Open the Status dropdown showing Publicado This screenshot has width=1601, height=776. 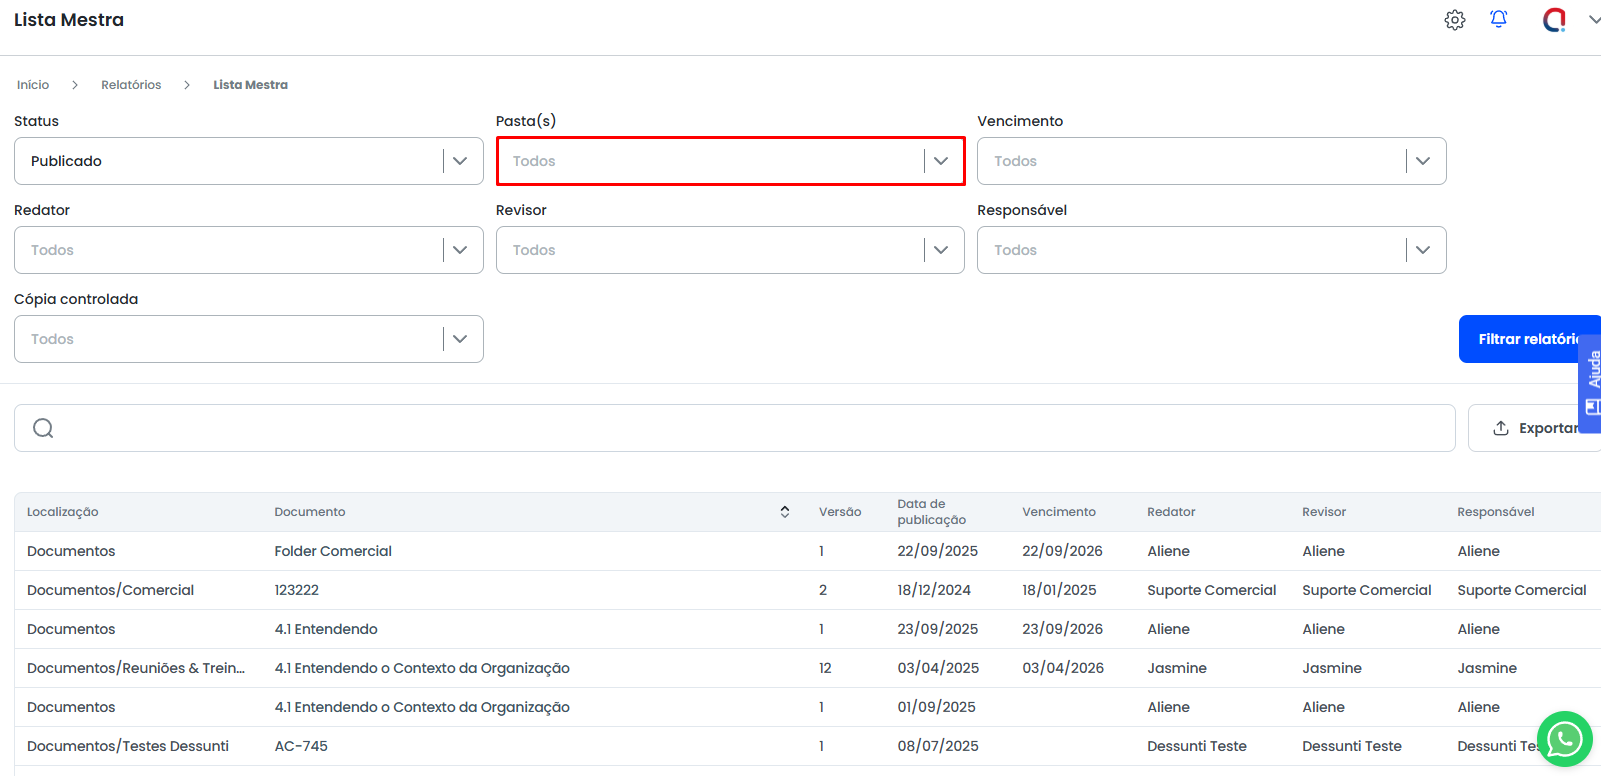pyautogui.click(x=248, y=161)
